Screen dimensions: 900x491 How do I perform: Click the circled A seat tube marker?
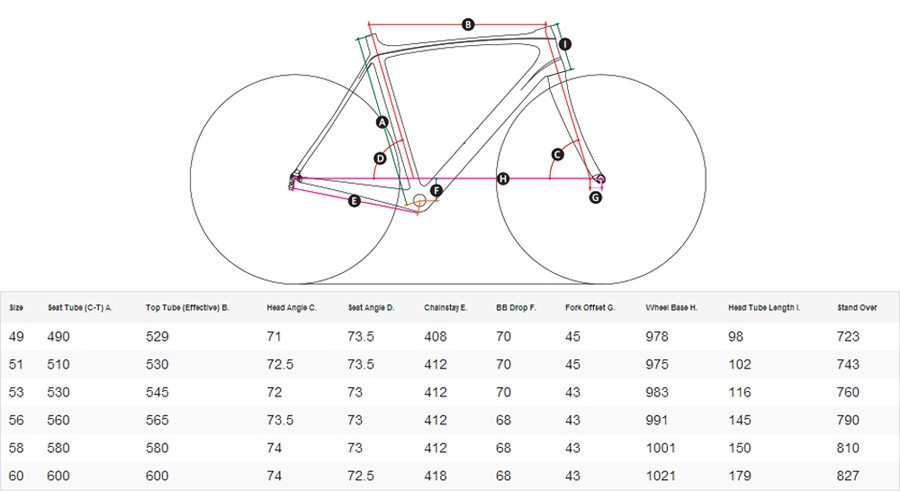(x=382, y=122)
